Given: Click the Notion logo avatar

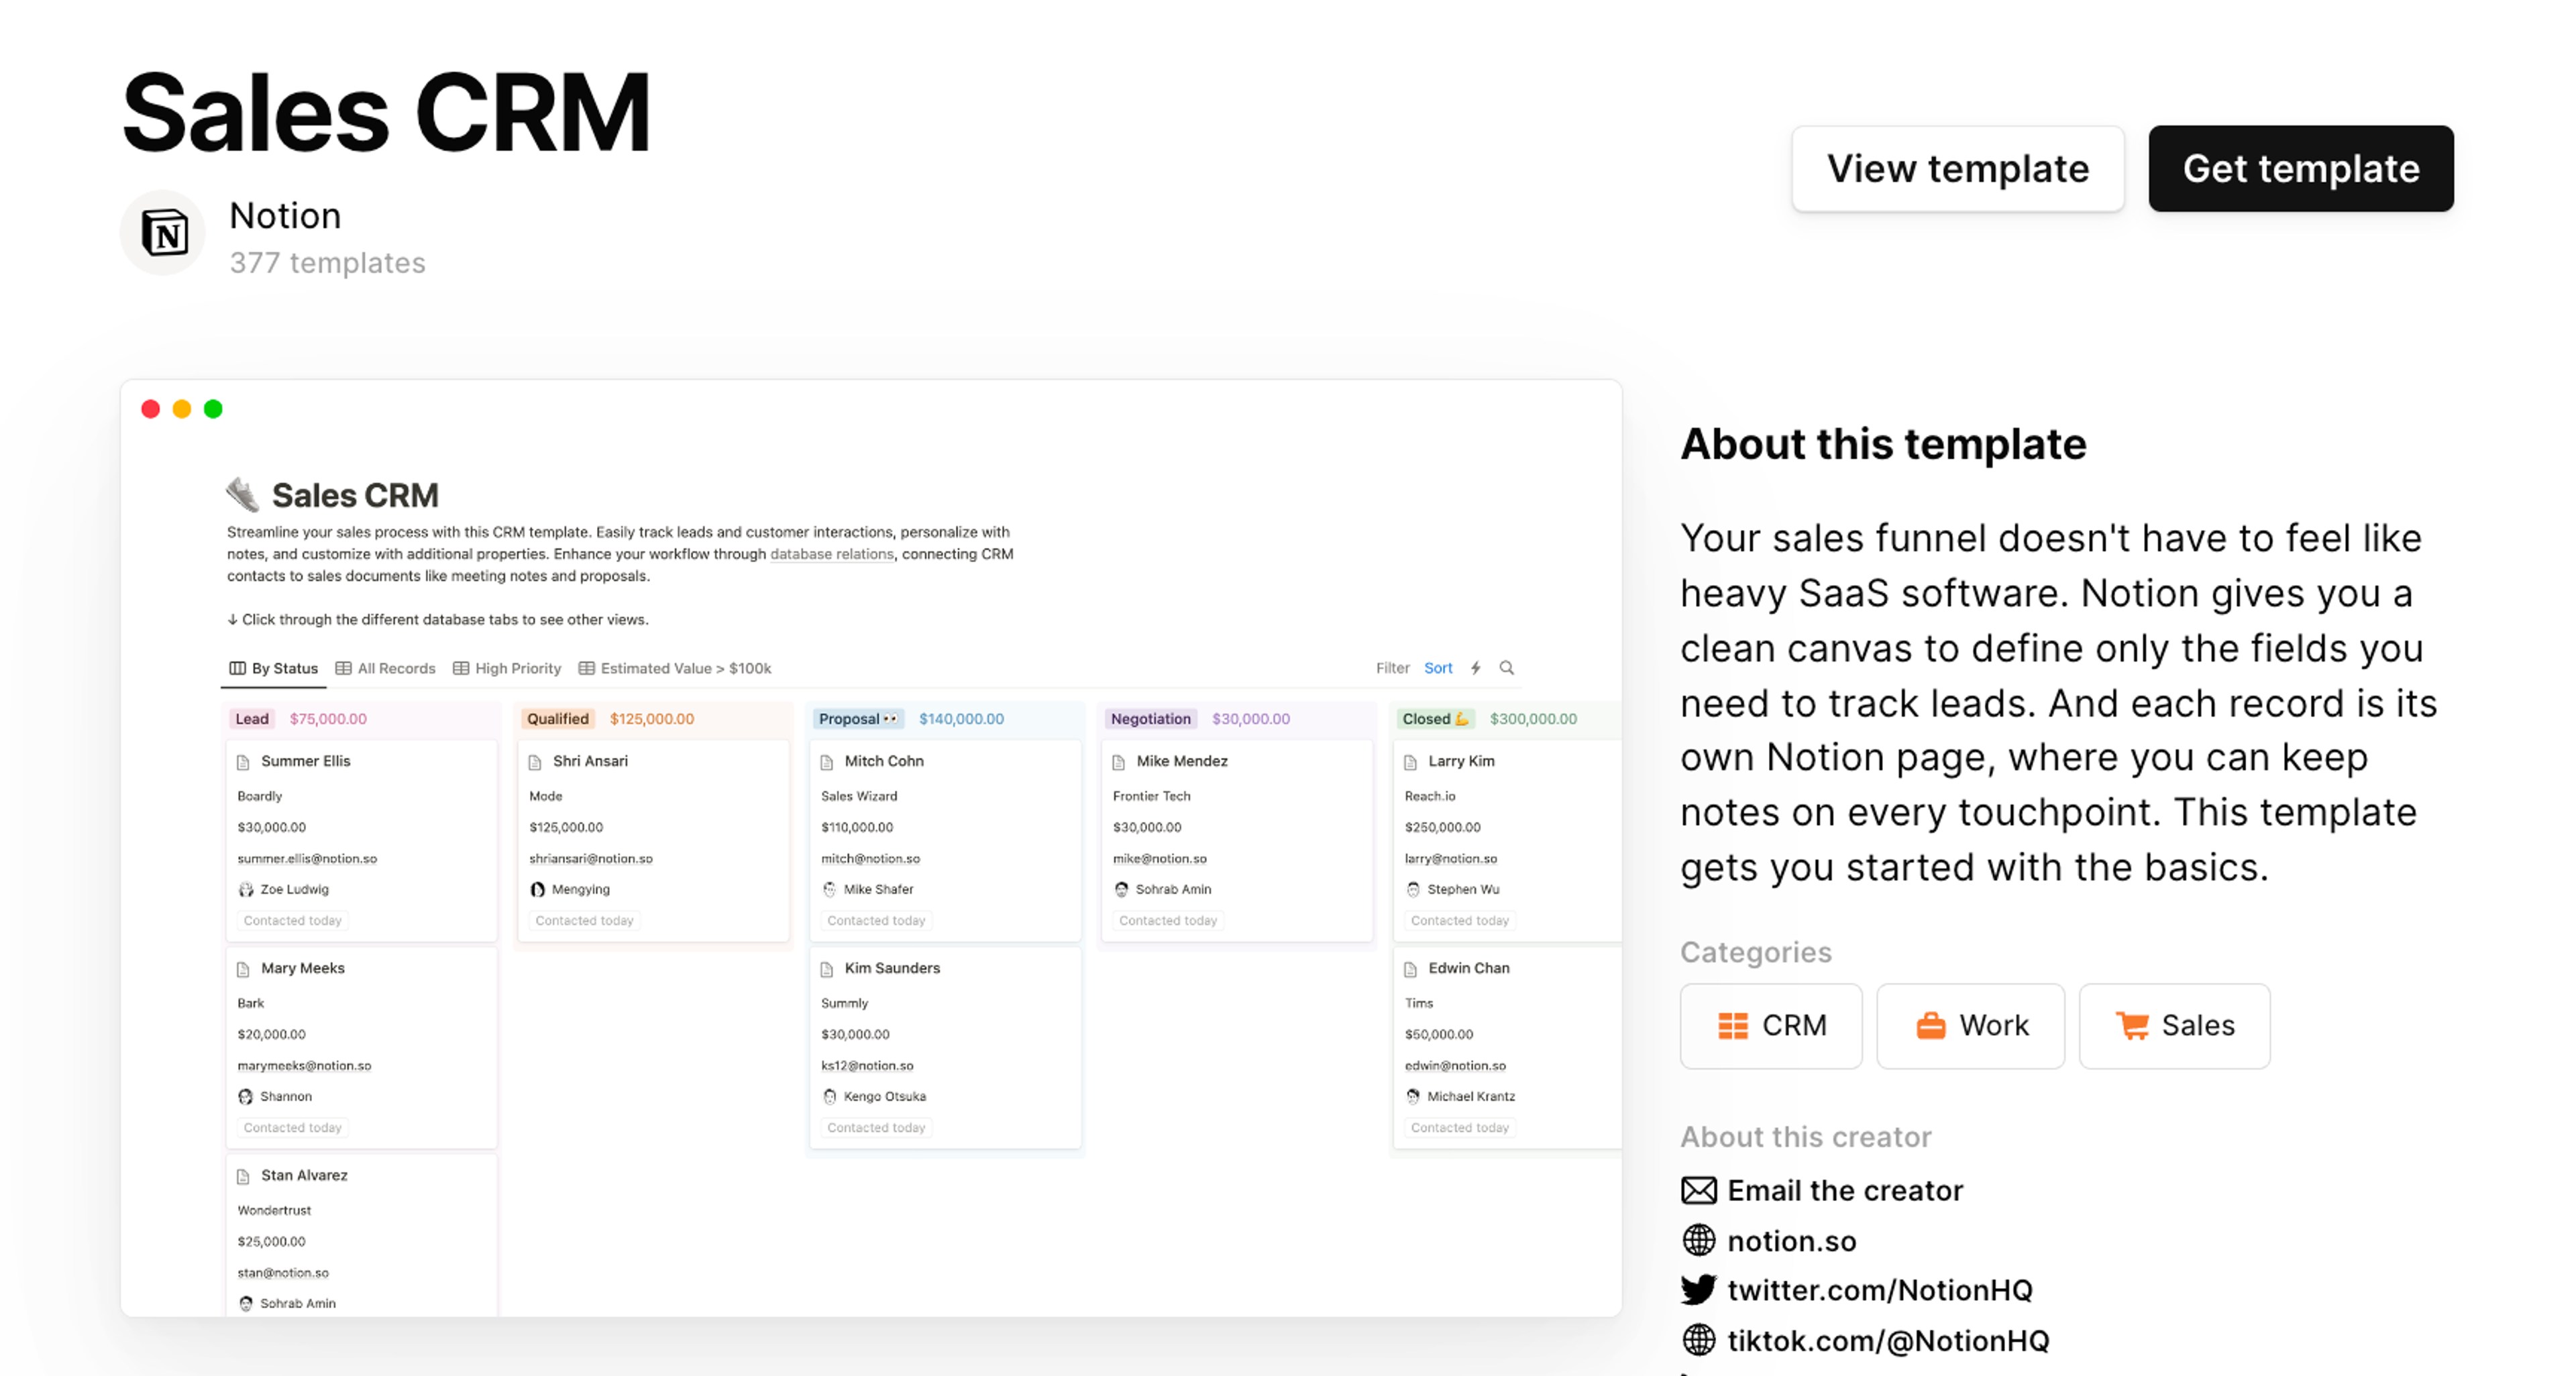Looking at the screenshot, I should point(163,233).
